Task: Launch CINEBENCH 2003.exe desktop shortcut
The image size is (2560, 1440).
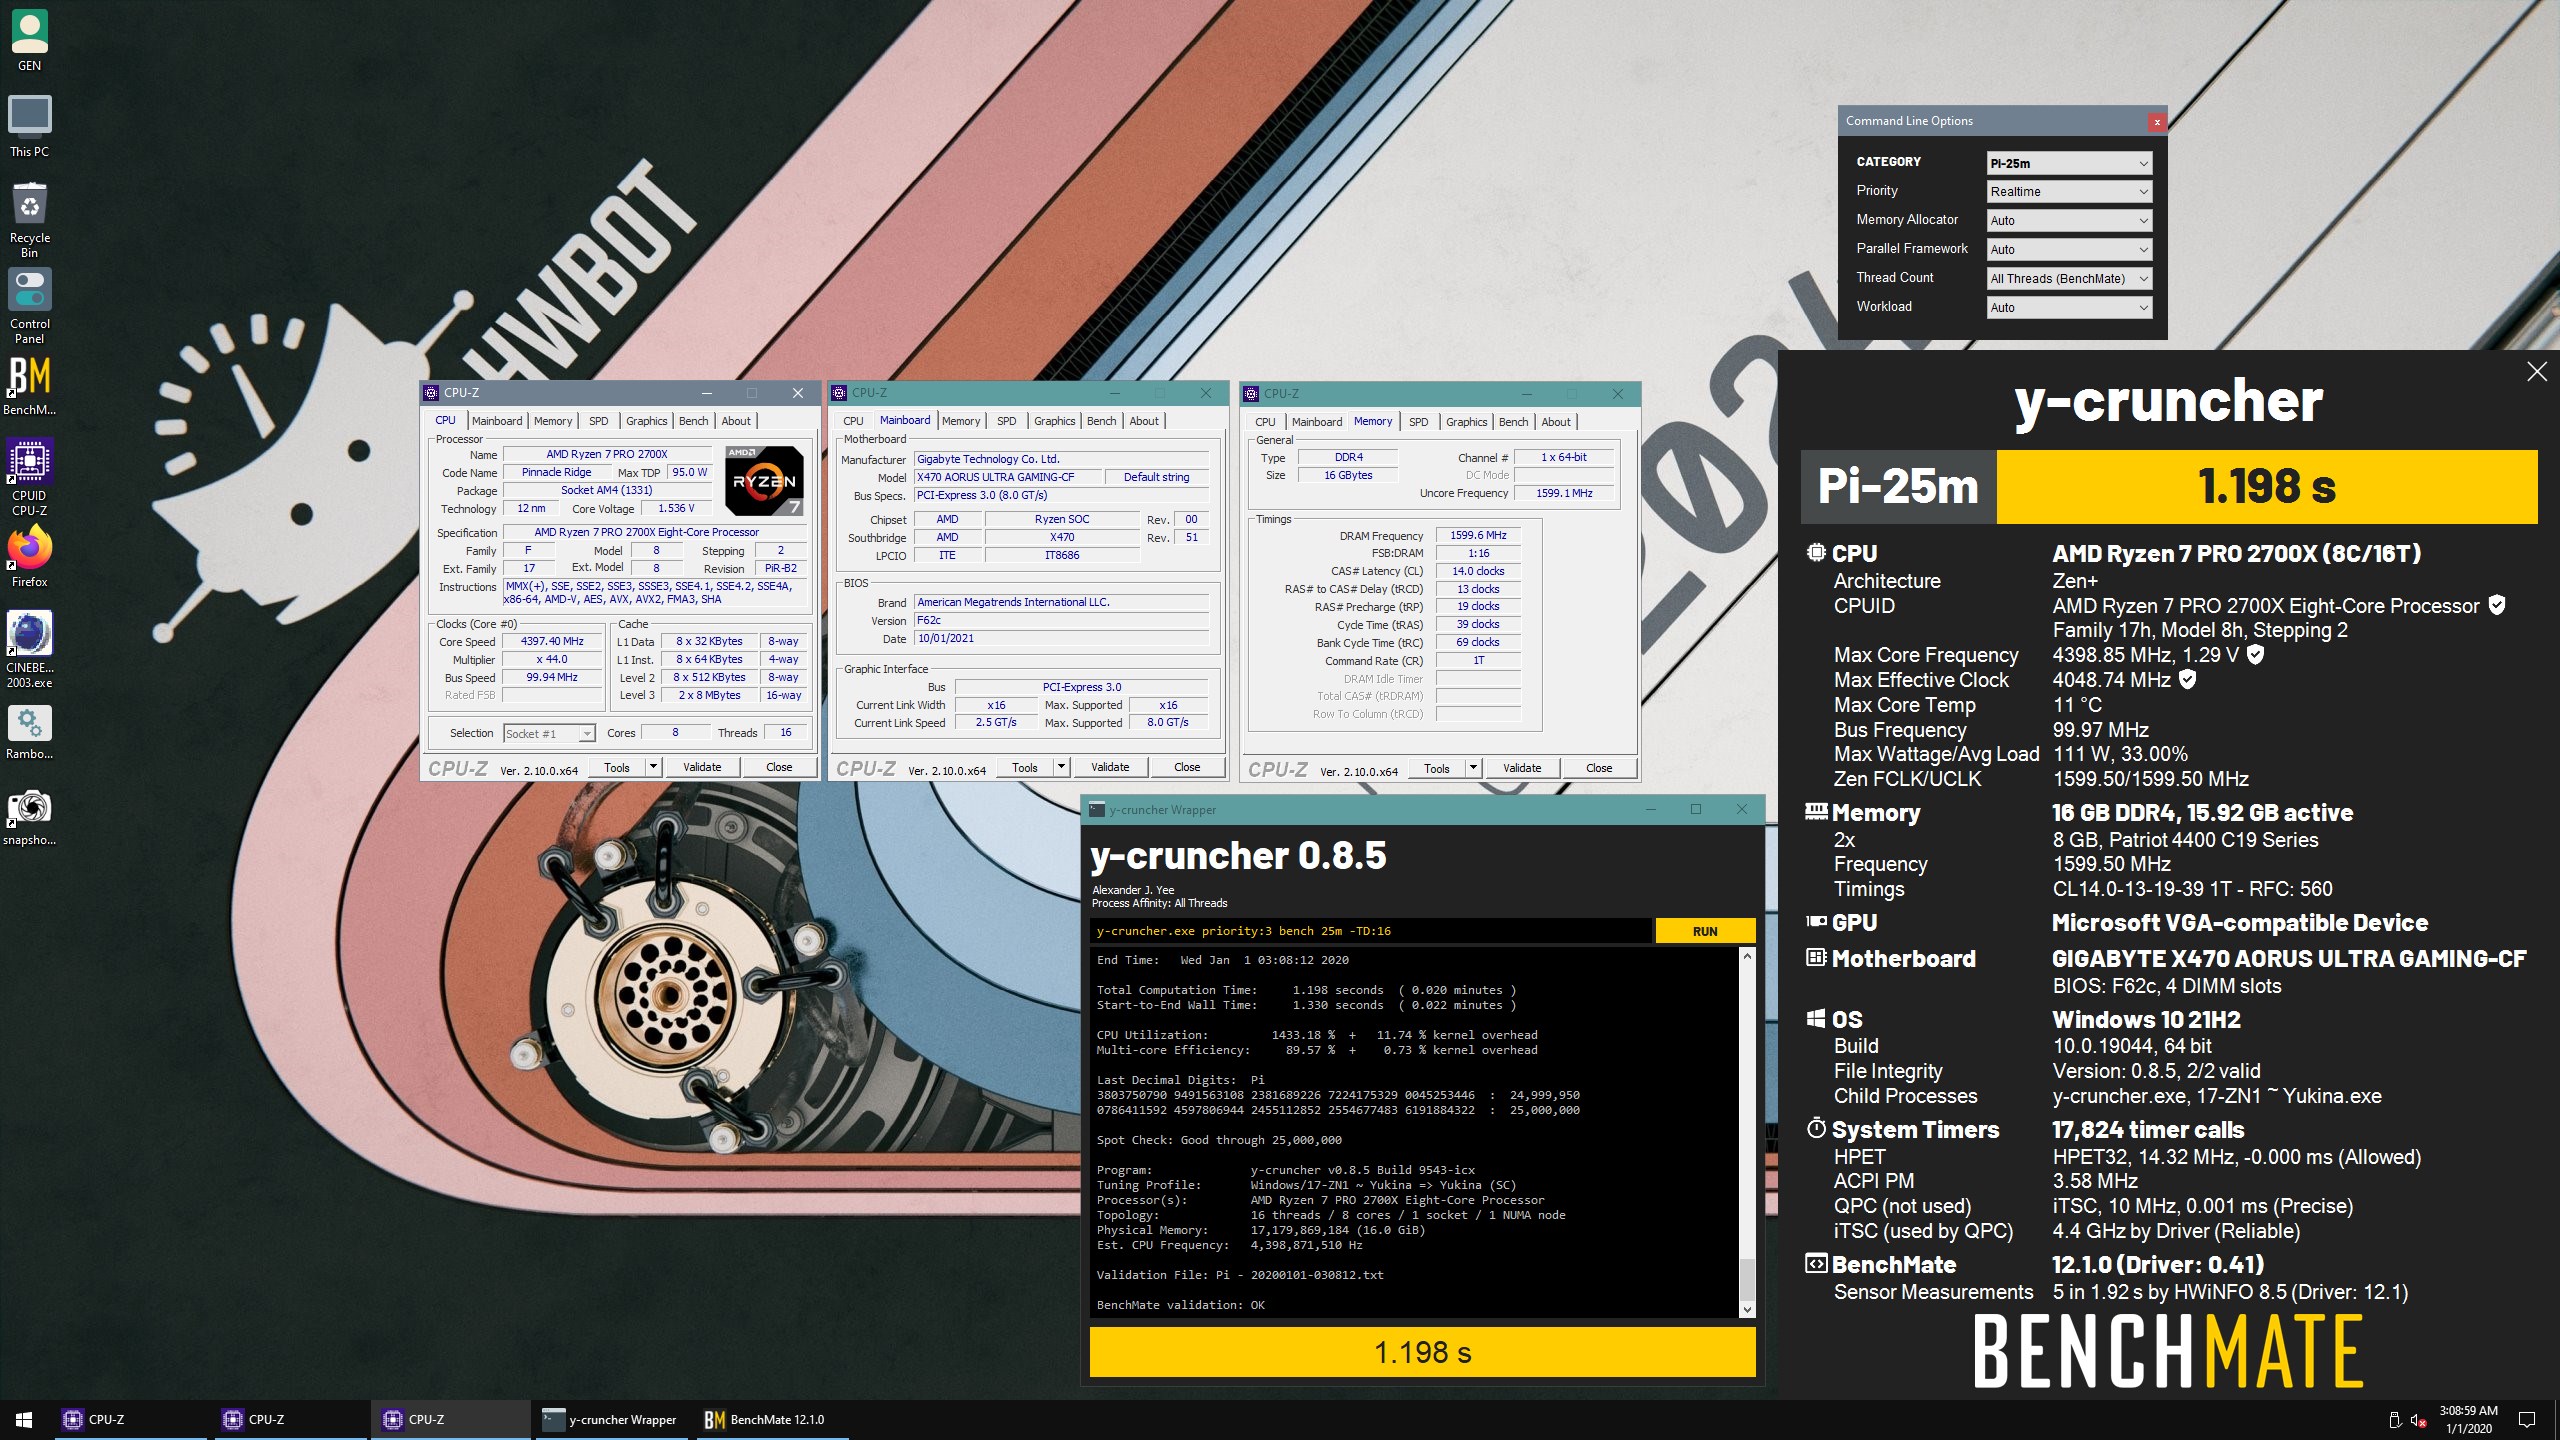Action: 29,649
